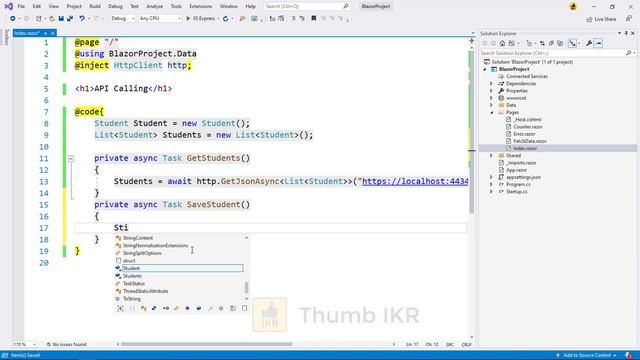Click the bookmark toolbar icon
The width and height of the screenshot is (640, 360).
click(x=313, y=18)
